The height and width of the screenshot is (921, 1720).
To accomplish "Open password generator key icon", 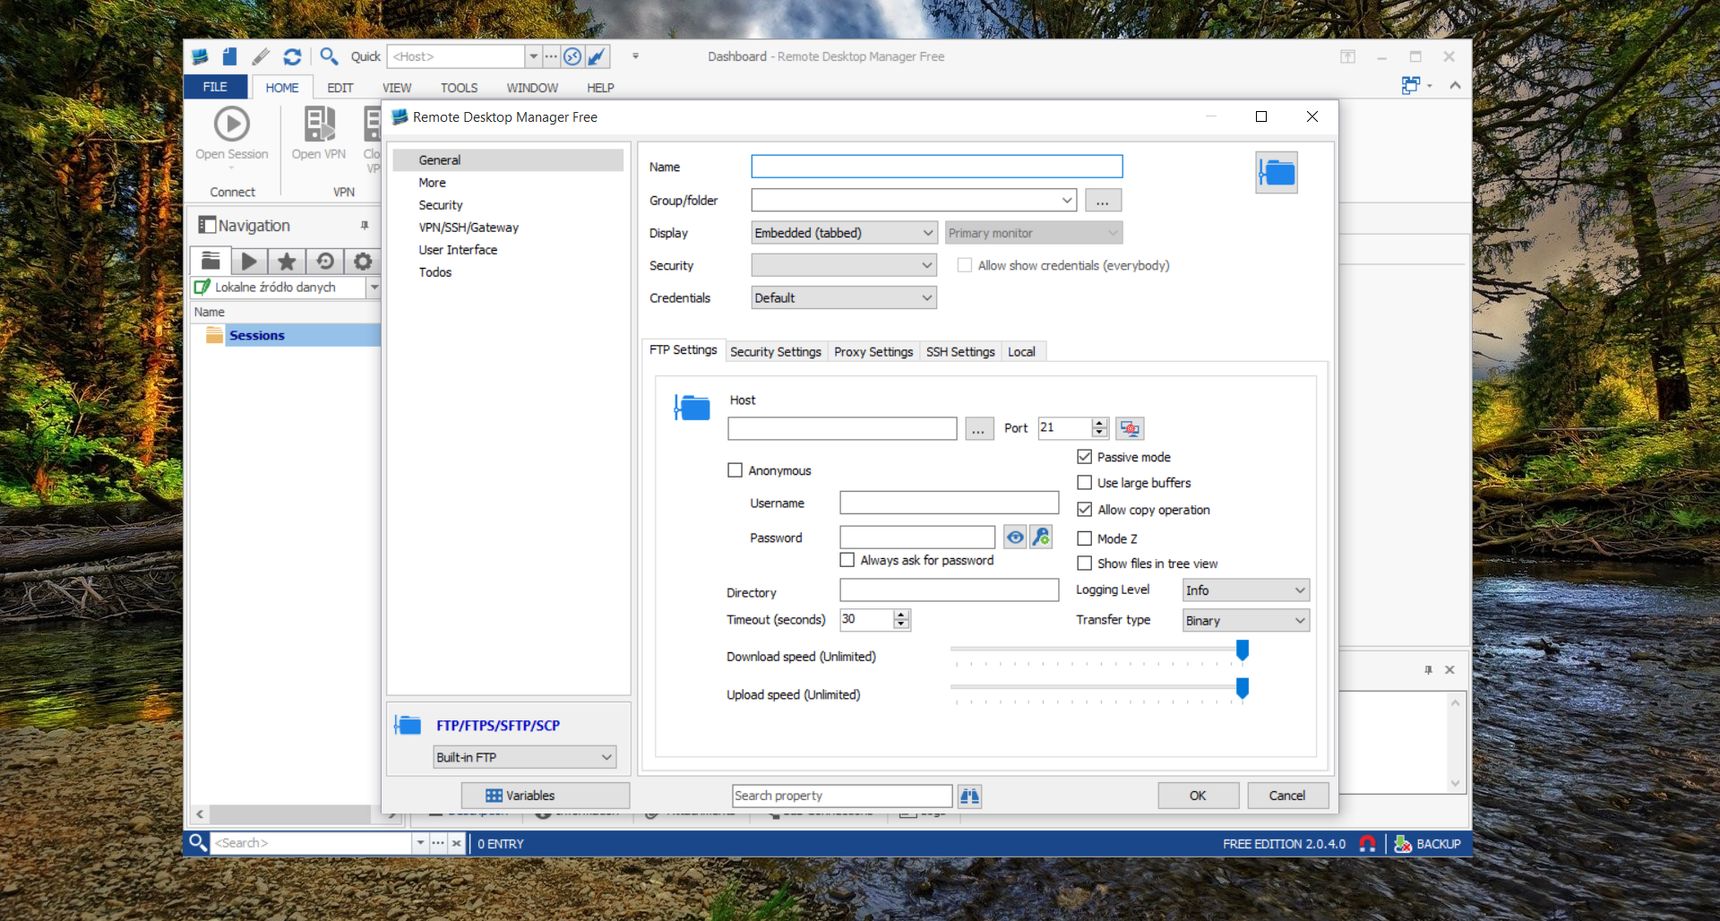I will (1041, 537).
